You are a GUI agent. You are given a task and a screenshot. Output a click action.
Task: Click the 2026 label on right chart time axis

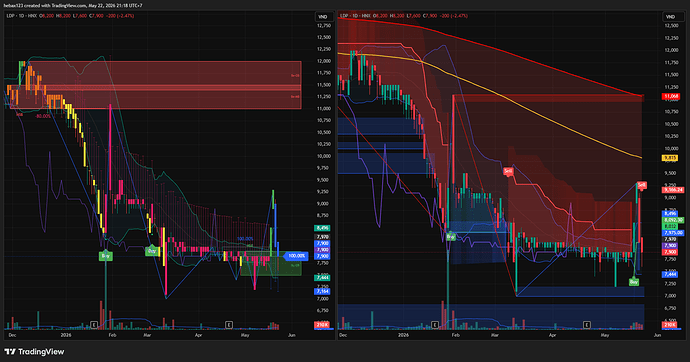click(x=403, y=335)
